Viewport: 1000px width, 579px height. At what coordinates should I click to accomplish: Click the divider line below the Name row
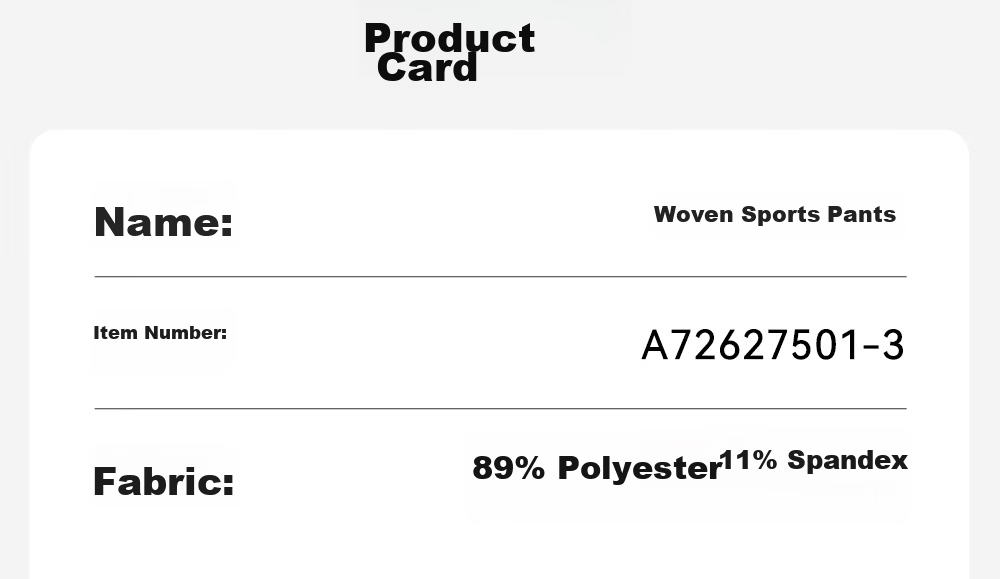(x=501, y=277)
